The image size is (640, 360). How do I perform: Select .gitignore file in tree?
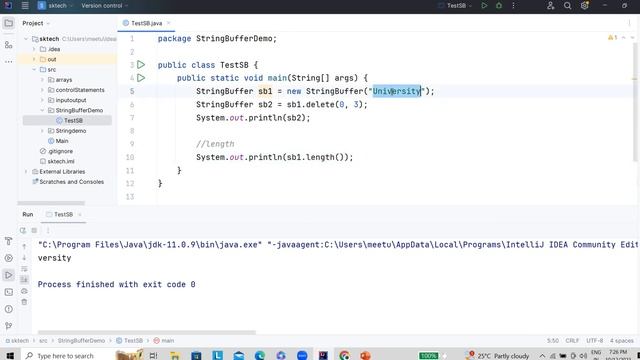click(56, 151)
